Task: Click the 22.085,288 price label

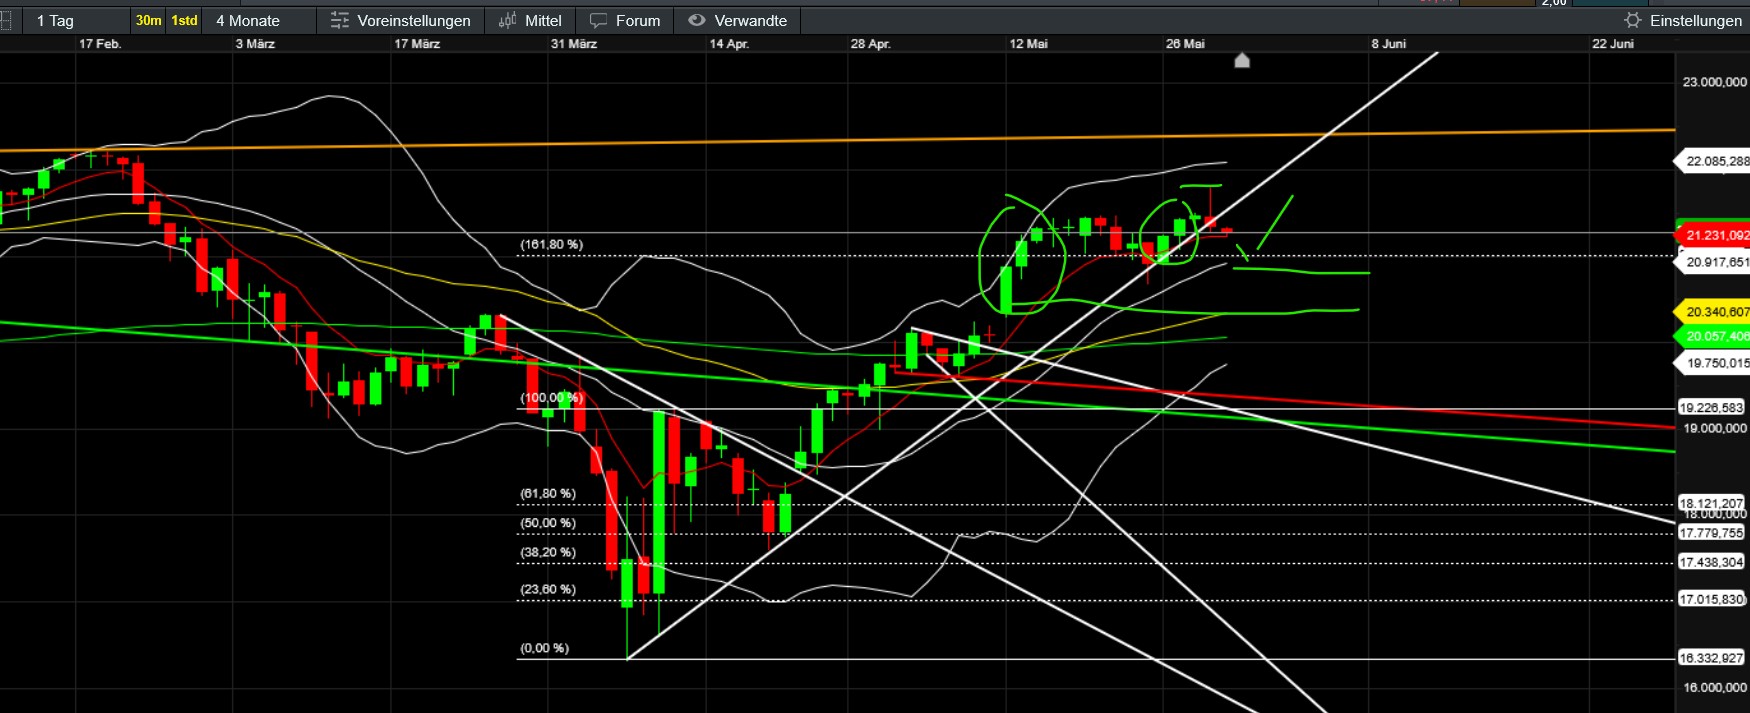Action: point(1714,161)
